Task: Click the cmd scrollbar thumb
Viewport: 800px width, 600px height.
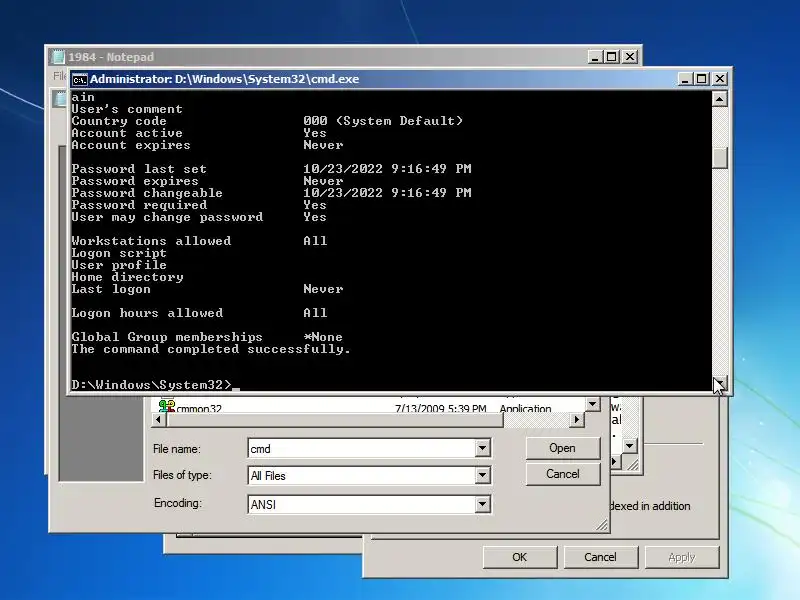Action: tap(719, 158)
